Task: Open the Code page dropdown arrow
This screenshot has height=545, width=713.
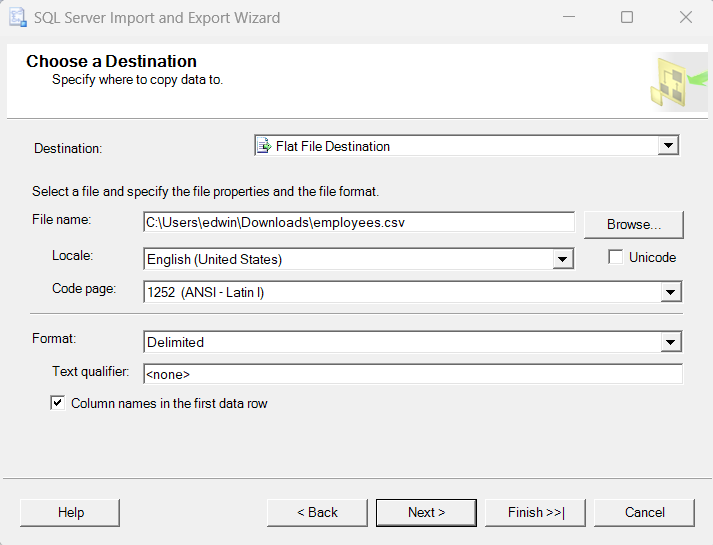Action: [671, 292]
